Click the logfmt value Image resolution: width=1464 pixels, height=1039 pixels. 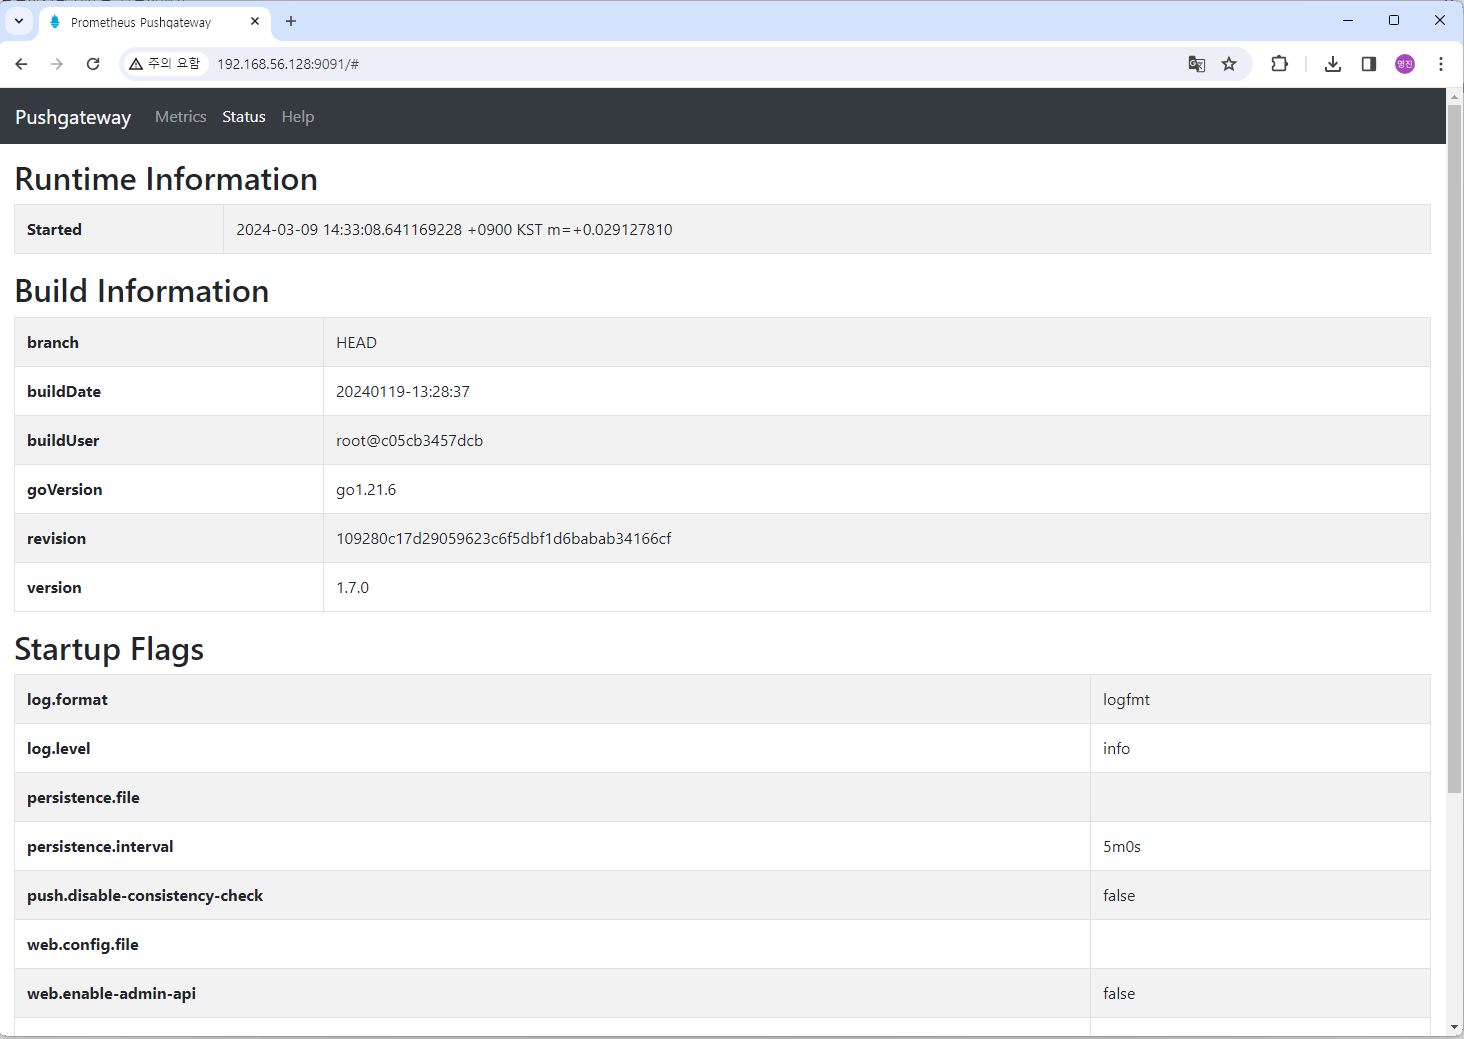[1126, 700]
